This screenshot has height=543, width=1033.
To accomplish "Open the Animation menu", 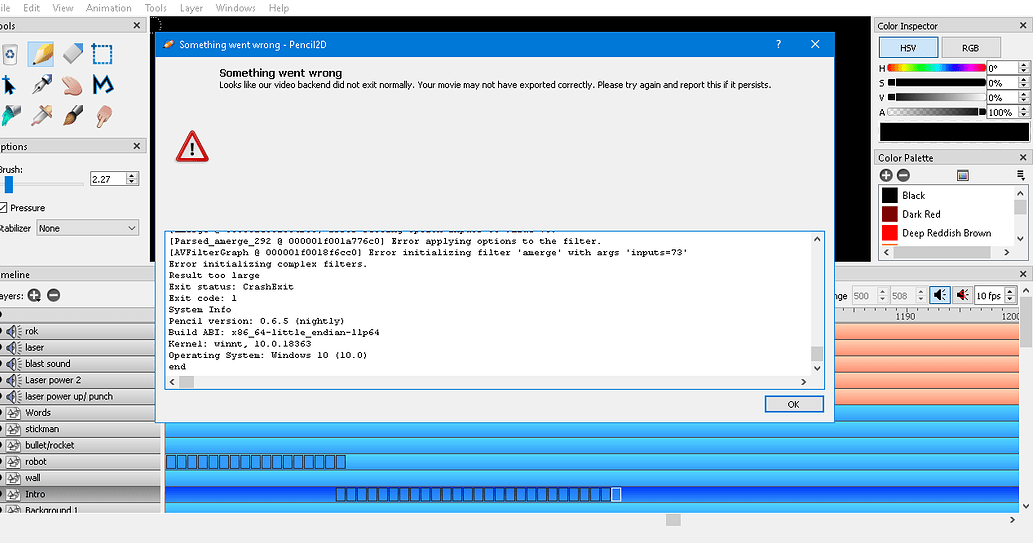I will [109, 8].
